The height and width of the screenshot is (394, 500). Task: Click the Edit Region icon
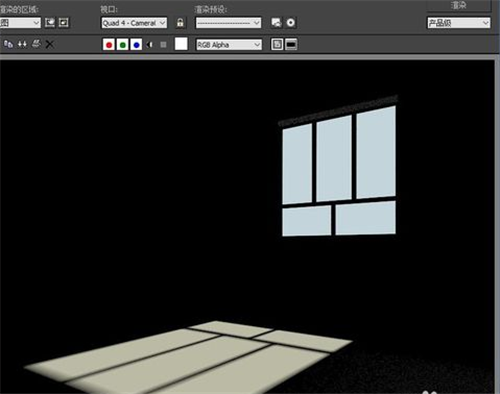pyautogui.click(x=50, y=23)
